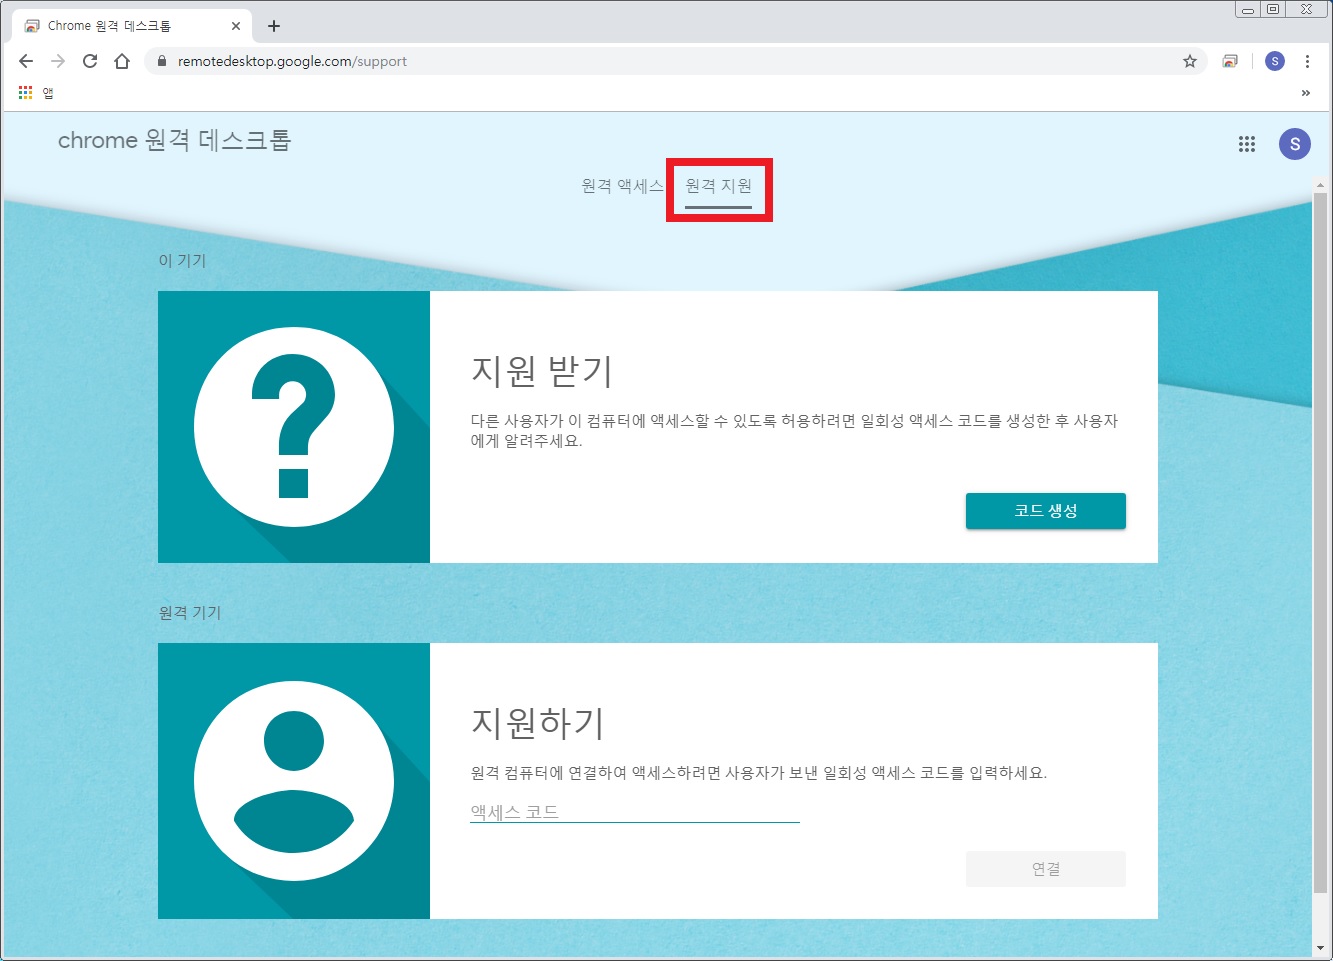The width and height of the screenshot is (1333, 961).
Task: Open the Google account avatar S
Action: click(x=1295, y=144)
